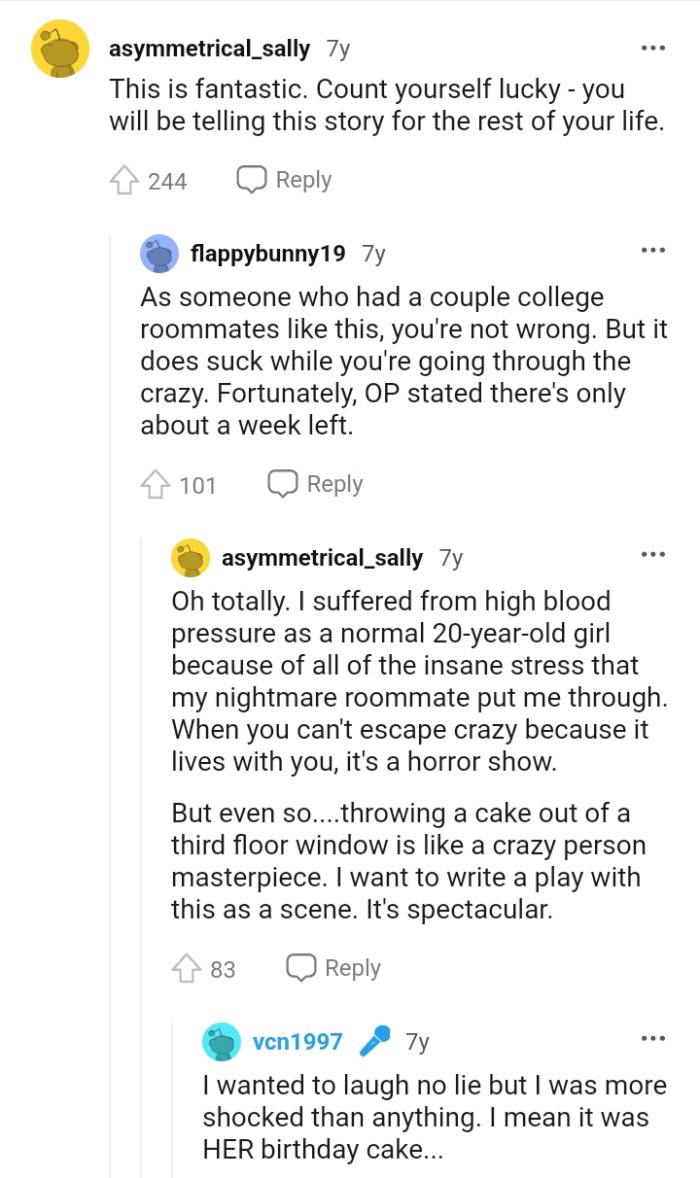
Task: Click flappybunny19's blue avatar
Action: tap(160, 253)
